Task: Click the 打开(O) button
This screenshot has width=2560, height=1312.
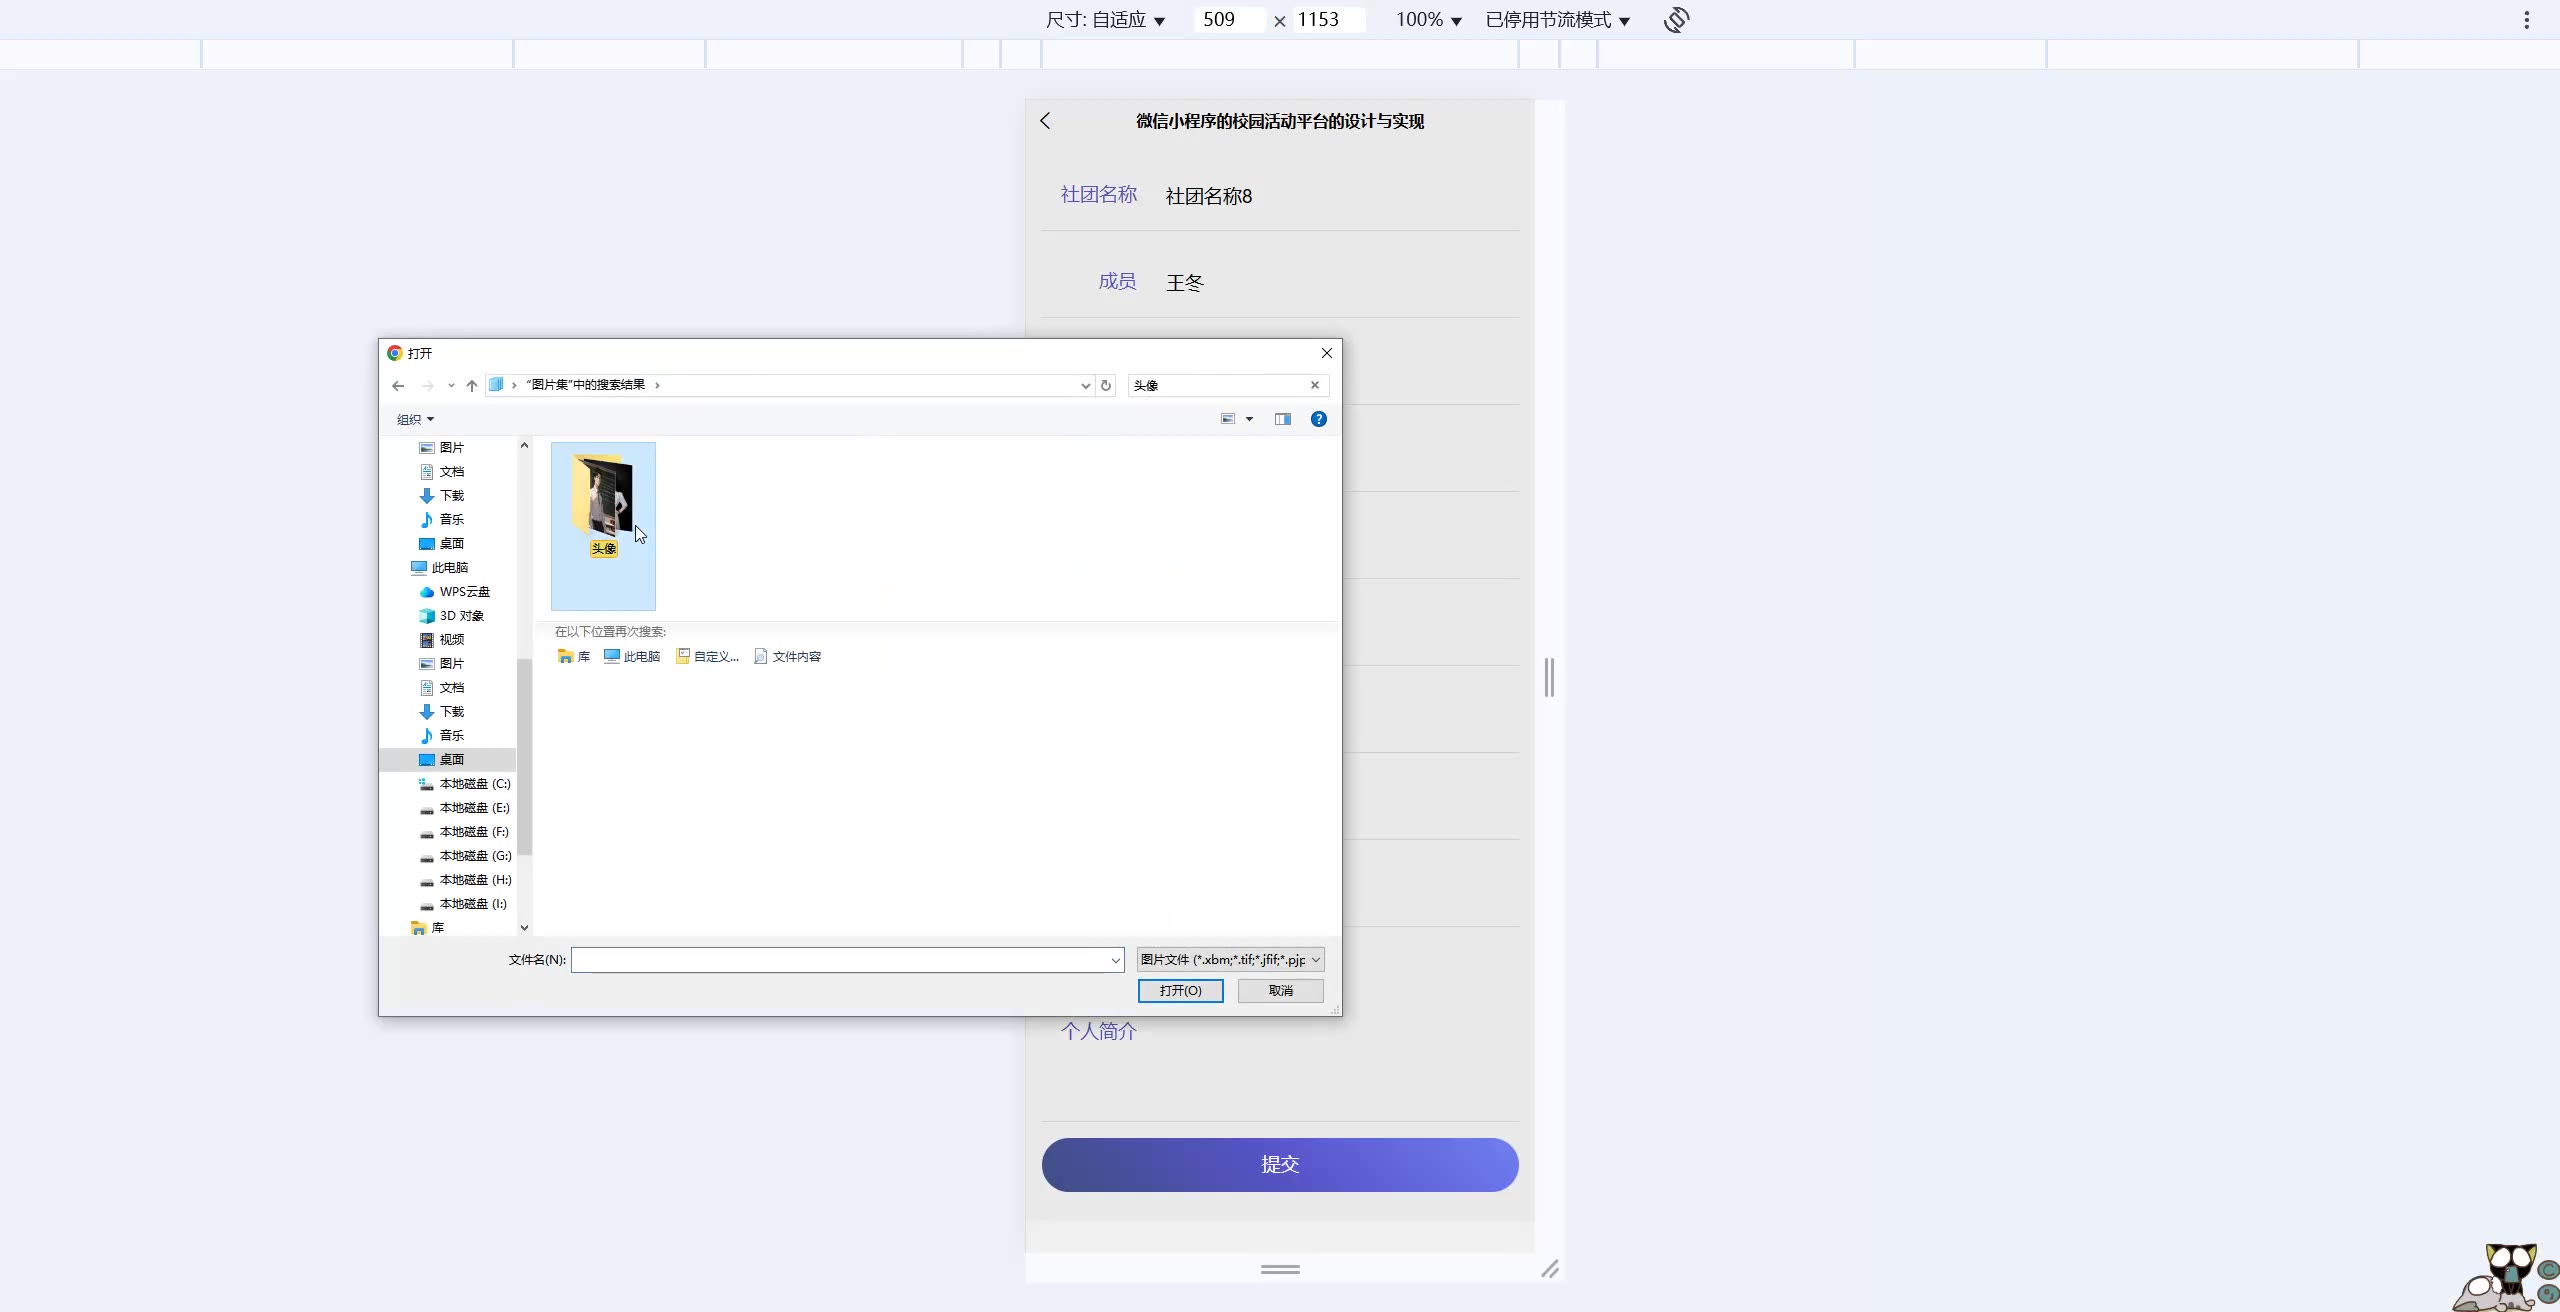Action: tap(1180, 990)
